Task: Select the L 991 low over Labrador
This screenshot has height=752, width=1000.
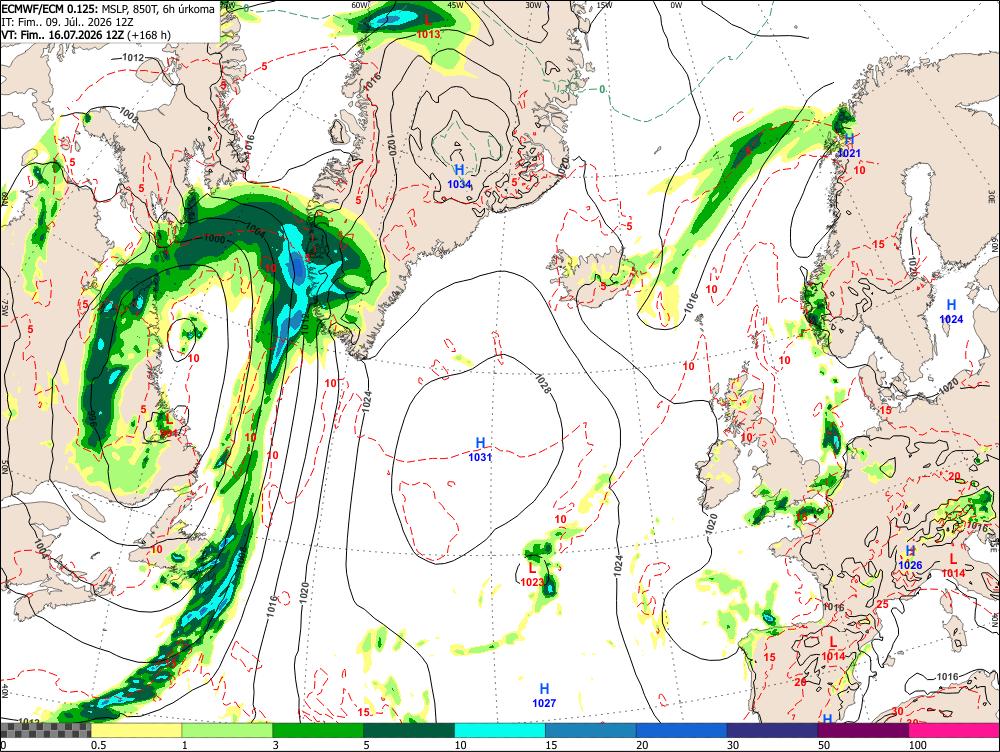Action: coord(169,426)
